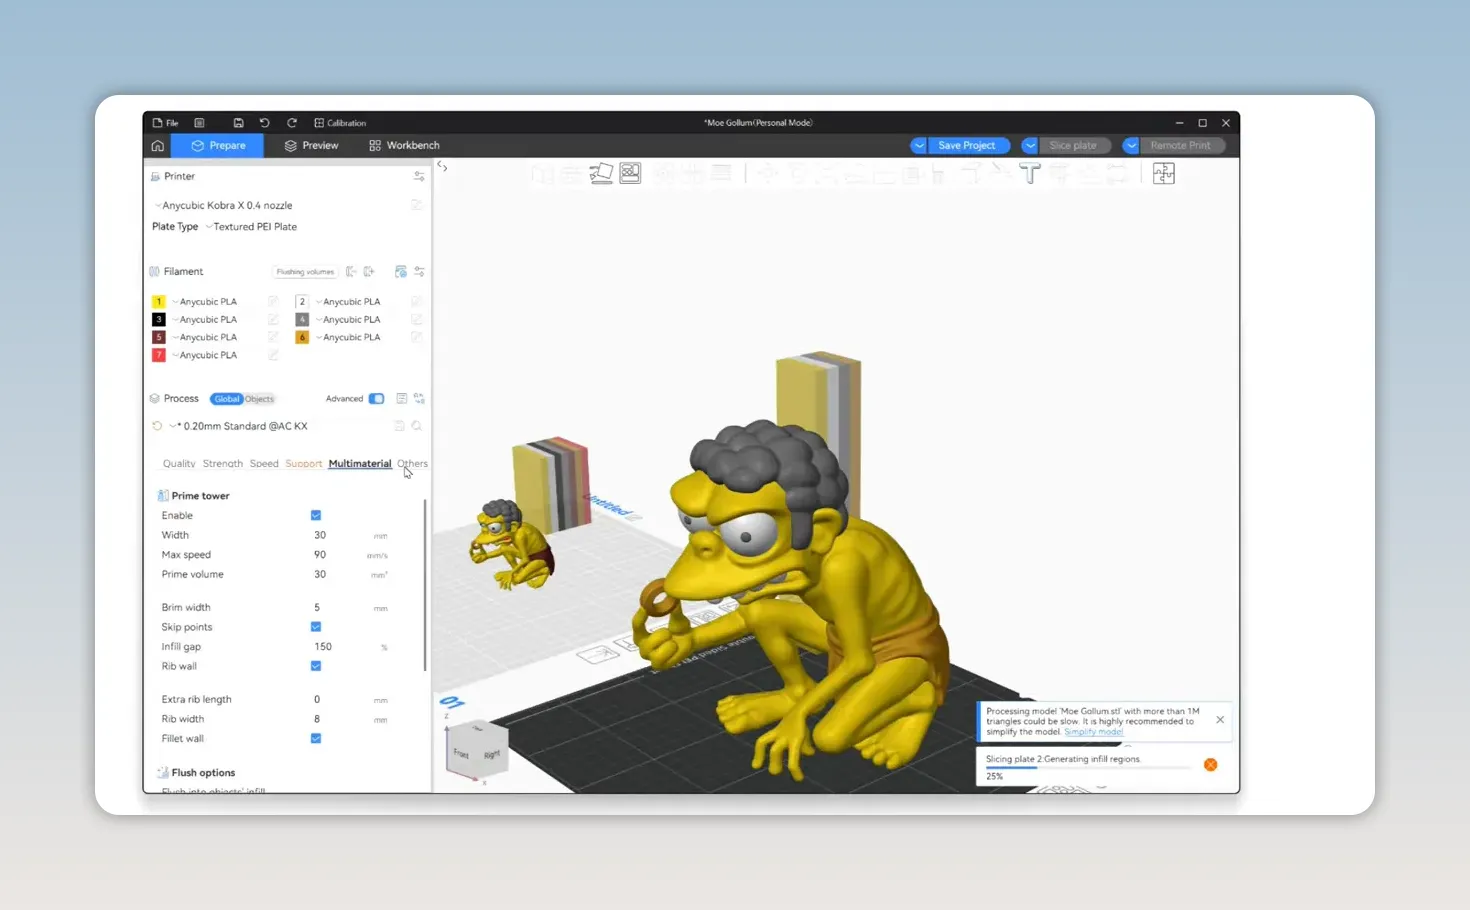
Task: Click the save icon in title bar
Action: click(238, 123)
